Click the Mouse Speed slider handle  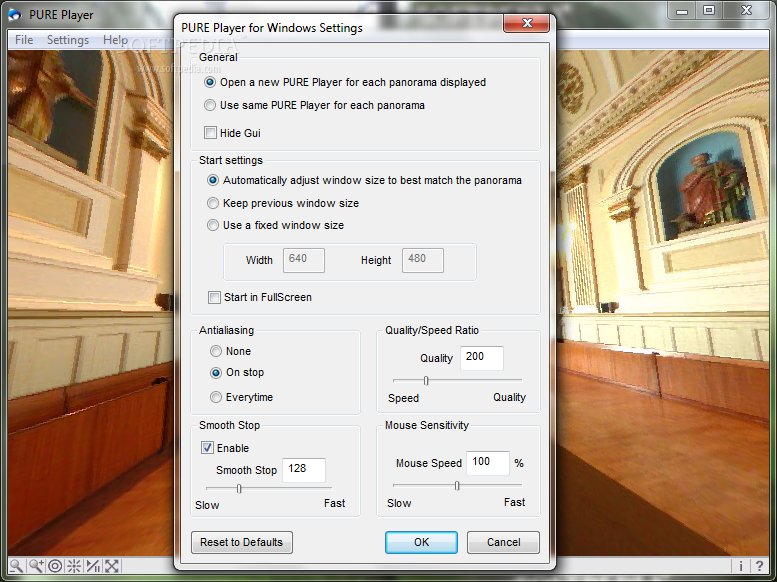click(x=457, y=486)
